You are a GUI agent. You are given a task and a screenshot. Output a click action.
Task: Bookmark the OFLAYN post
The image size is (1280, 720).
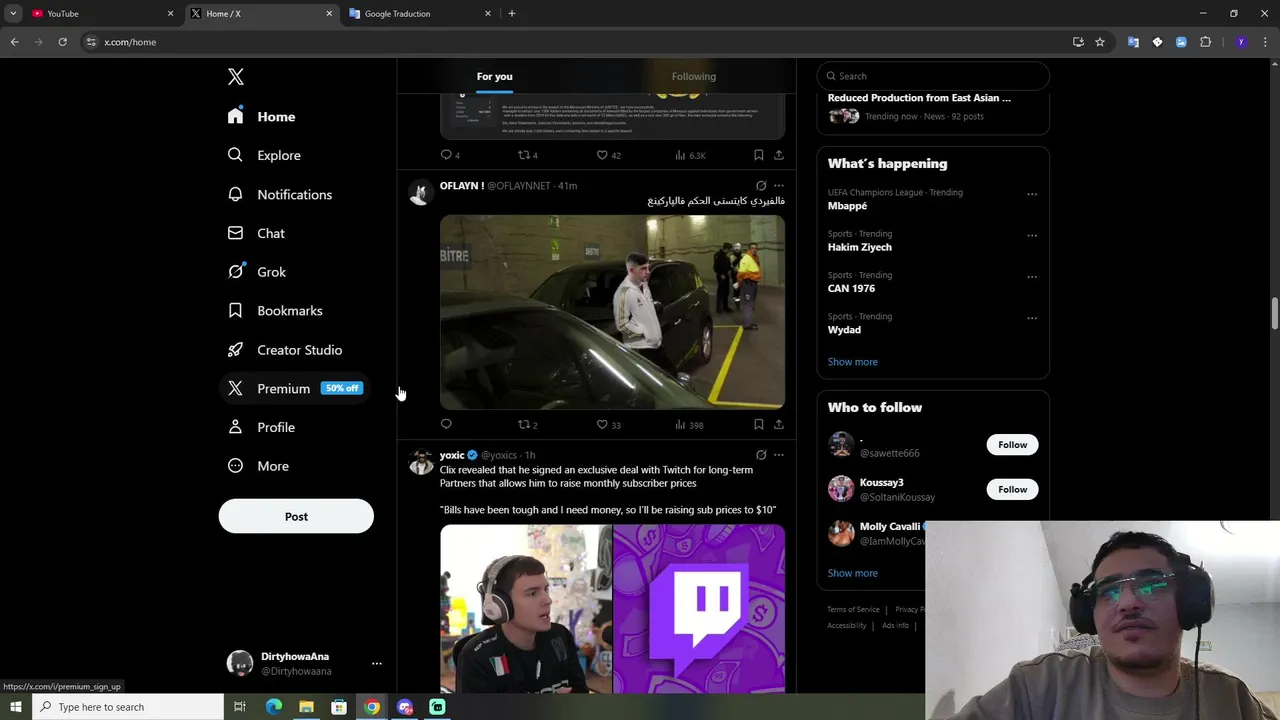[x=758, y=424]
